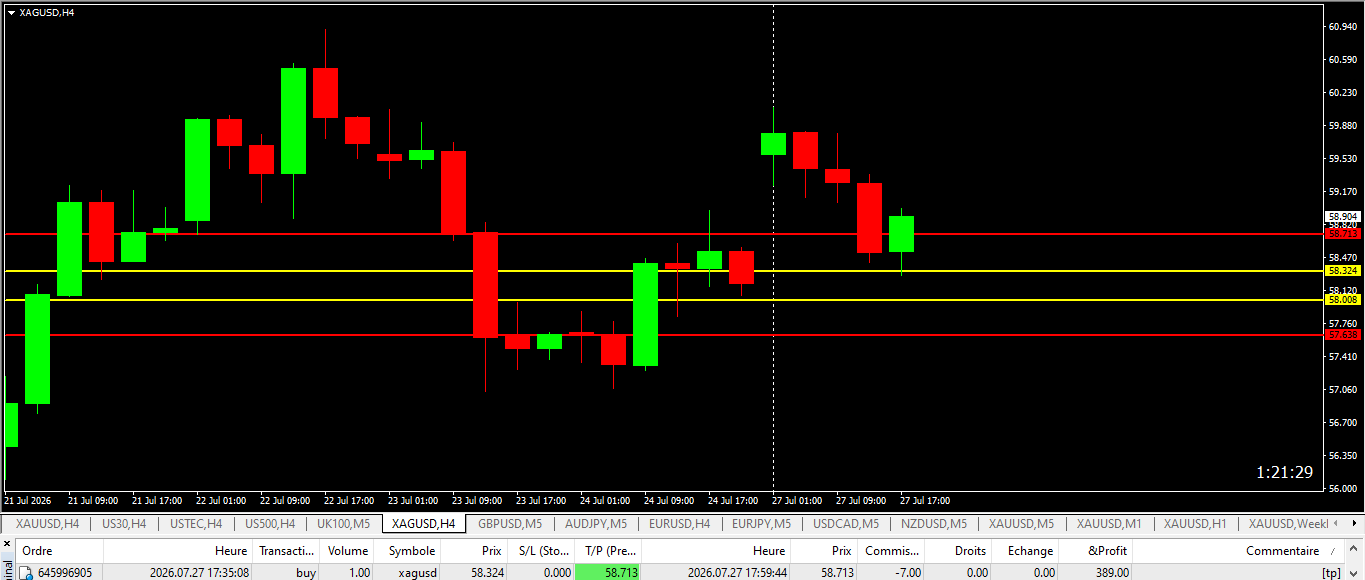
Task: Click the Commentaire column header
Action: (x=1240, y=551)
